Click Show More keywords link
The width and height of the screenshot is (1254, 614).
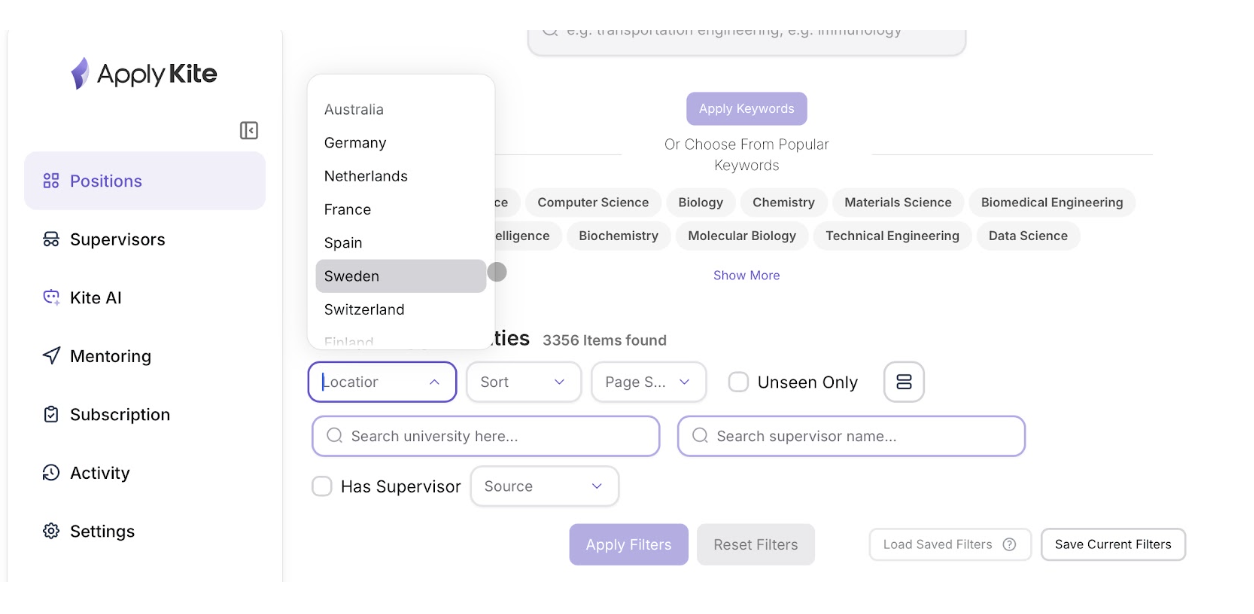pos(746,276)
